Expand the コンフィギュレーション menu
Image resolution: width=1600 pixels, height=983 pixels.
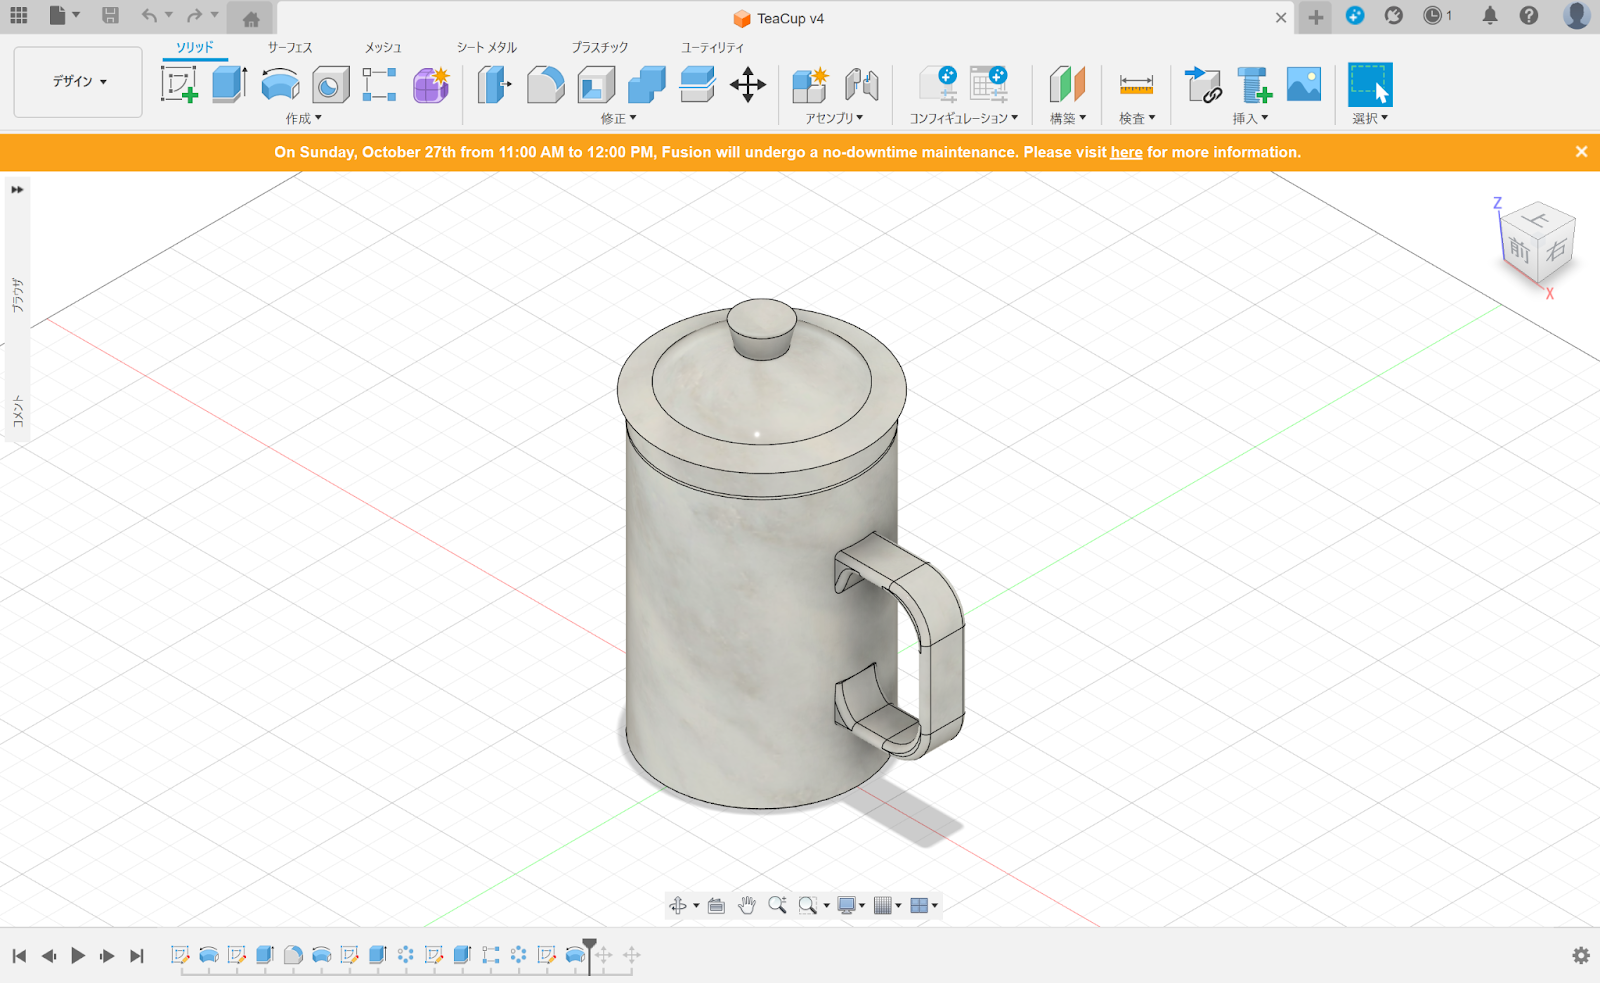coord(964,118)
